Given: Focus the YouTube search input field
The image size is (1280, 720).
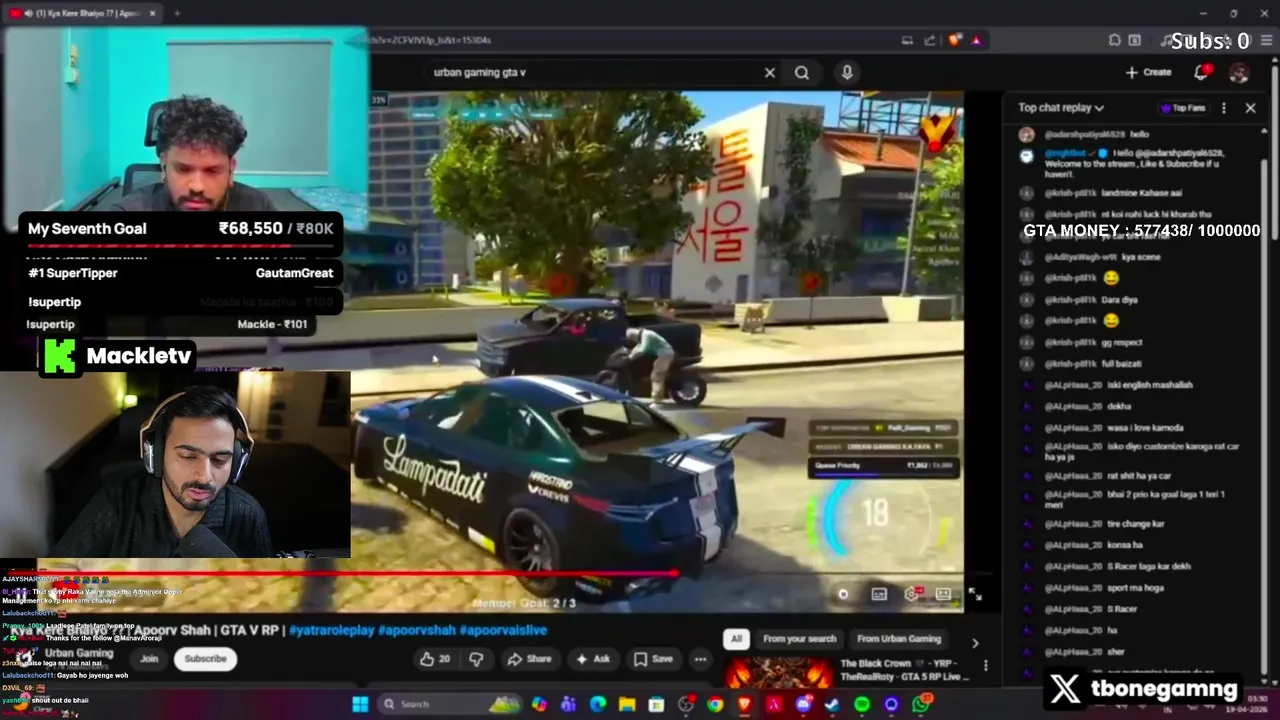Looking at the screenshot, I should pos(590,72).
